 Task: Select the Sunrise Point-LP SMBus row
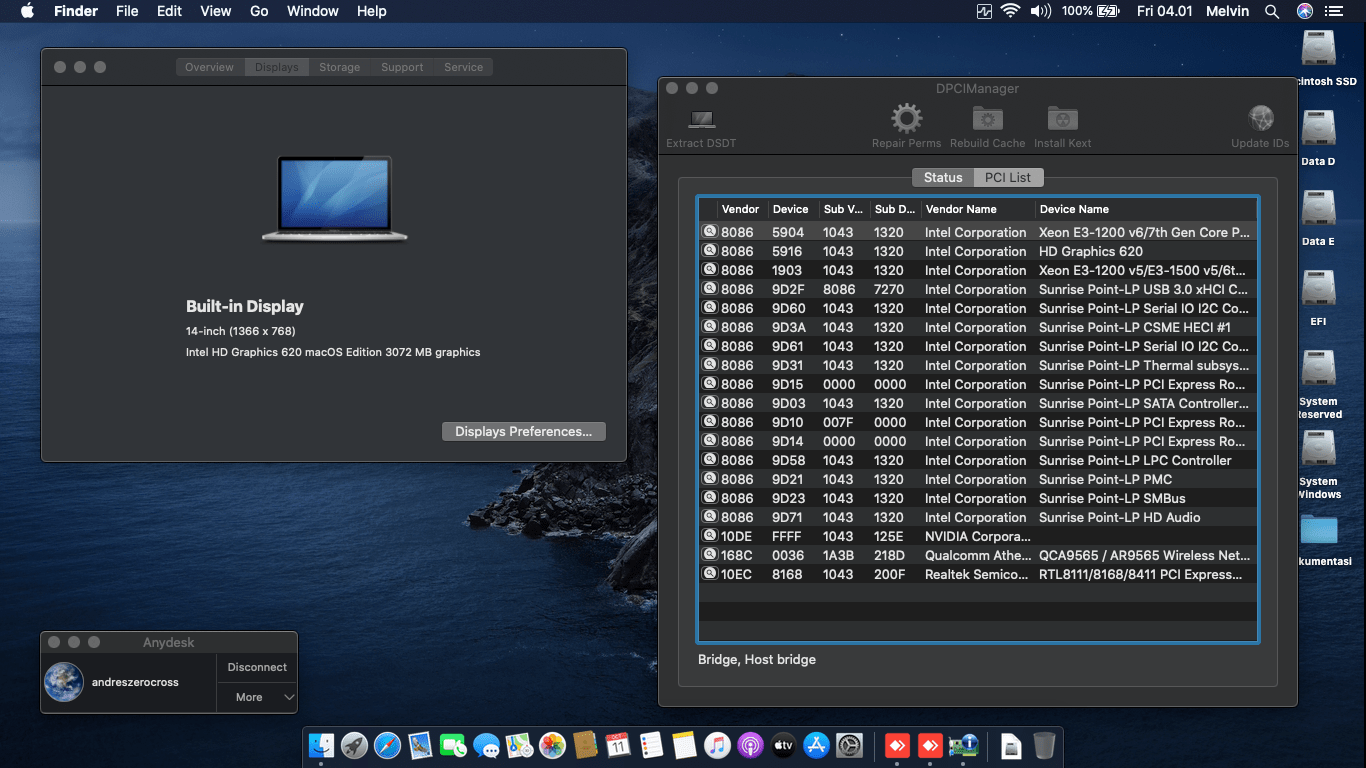click(x=977, y=498)
